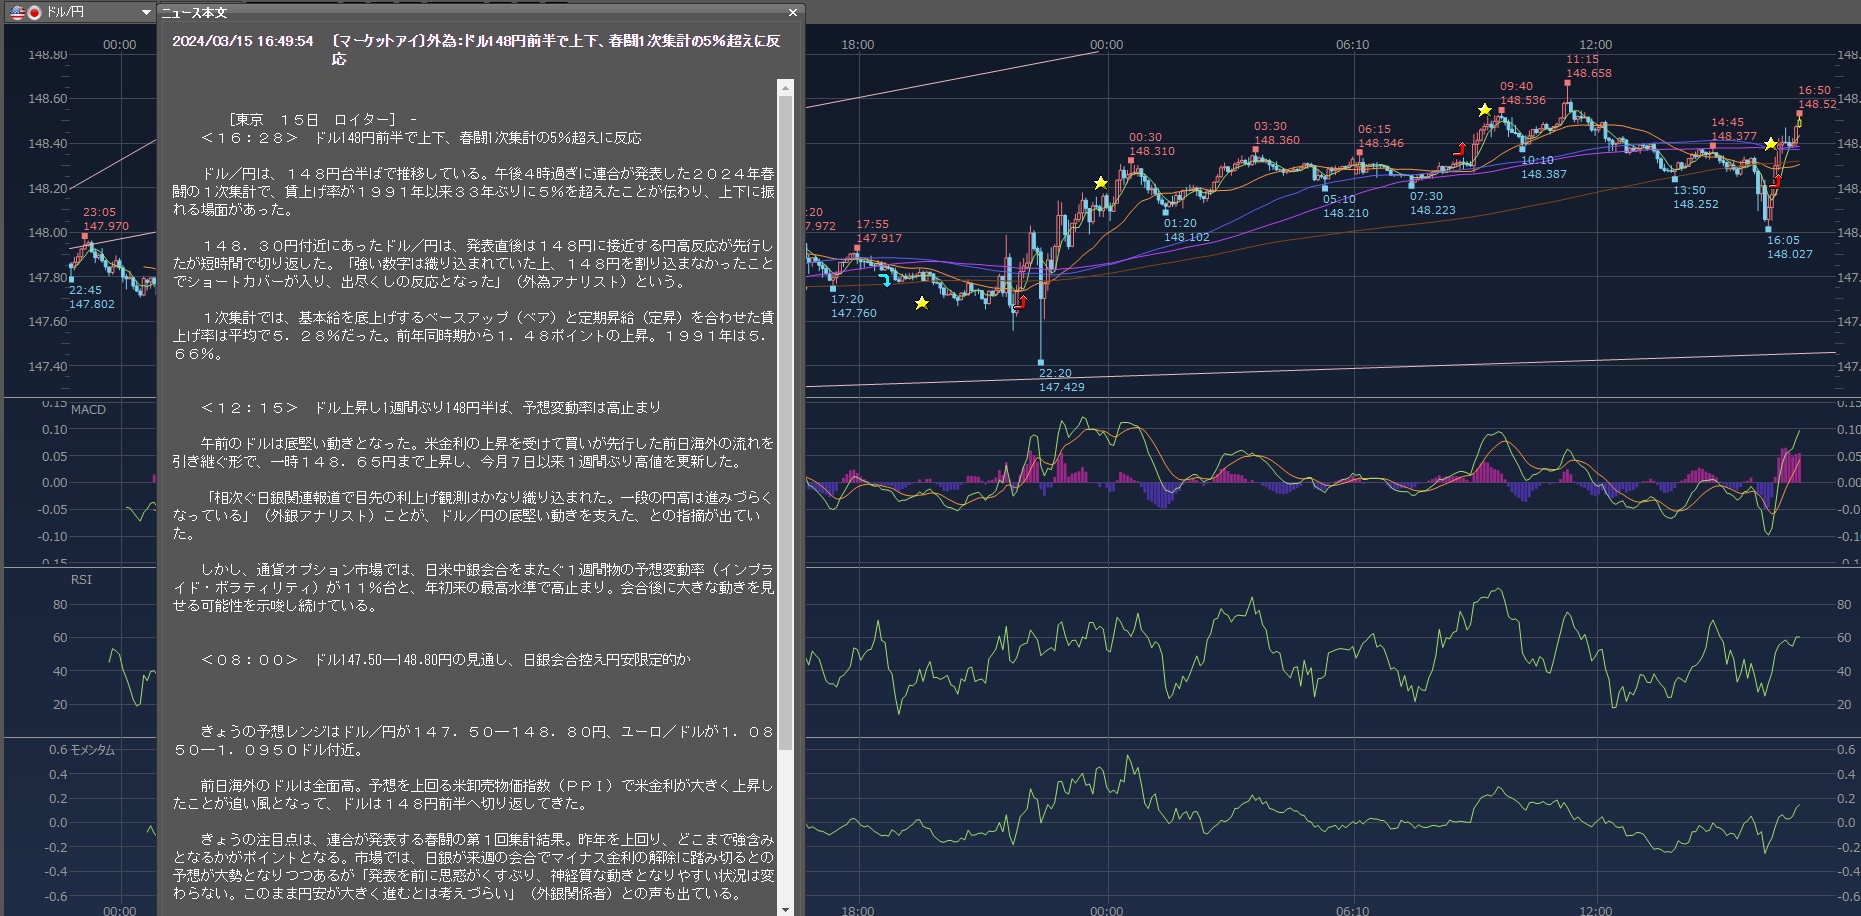The width and height of the screenshot is (1861, 916).
Task: Click the red up-arrow signal above 16:05 low
Action: [x=1776, y=181]
